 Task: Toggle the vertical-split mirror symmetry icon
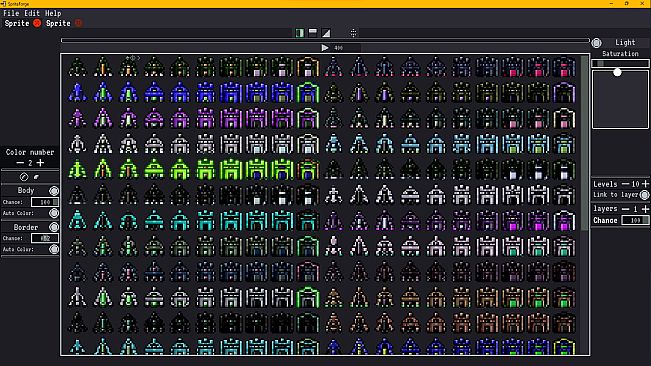coord(300,33)
